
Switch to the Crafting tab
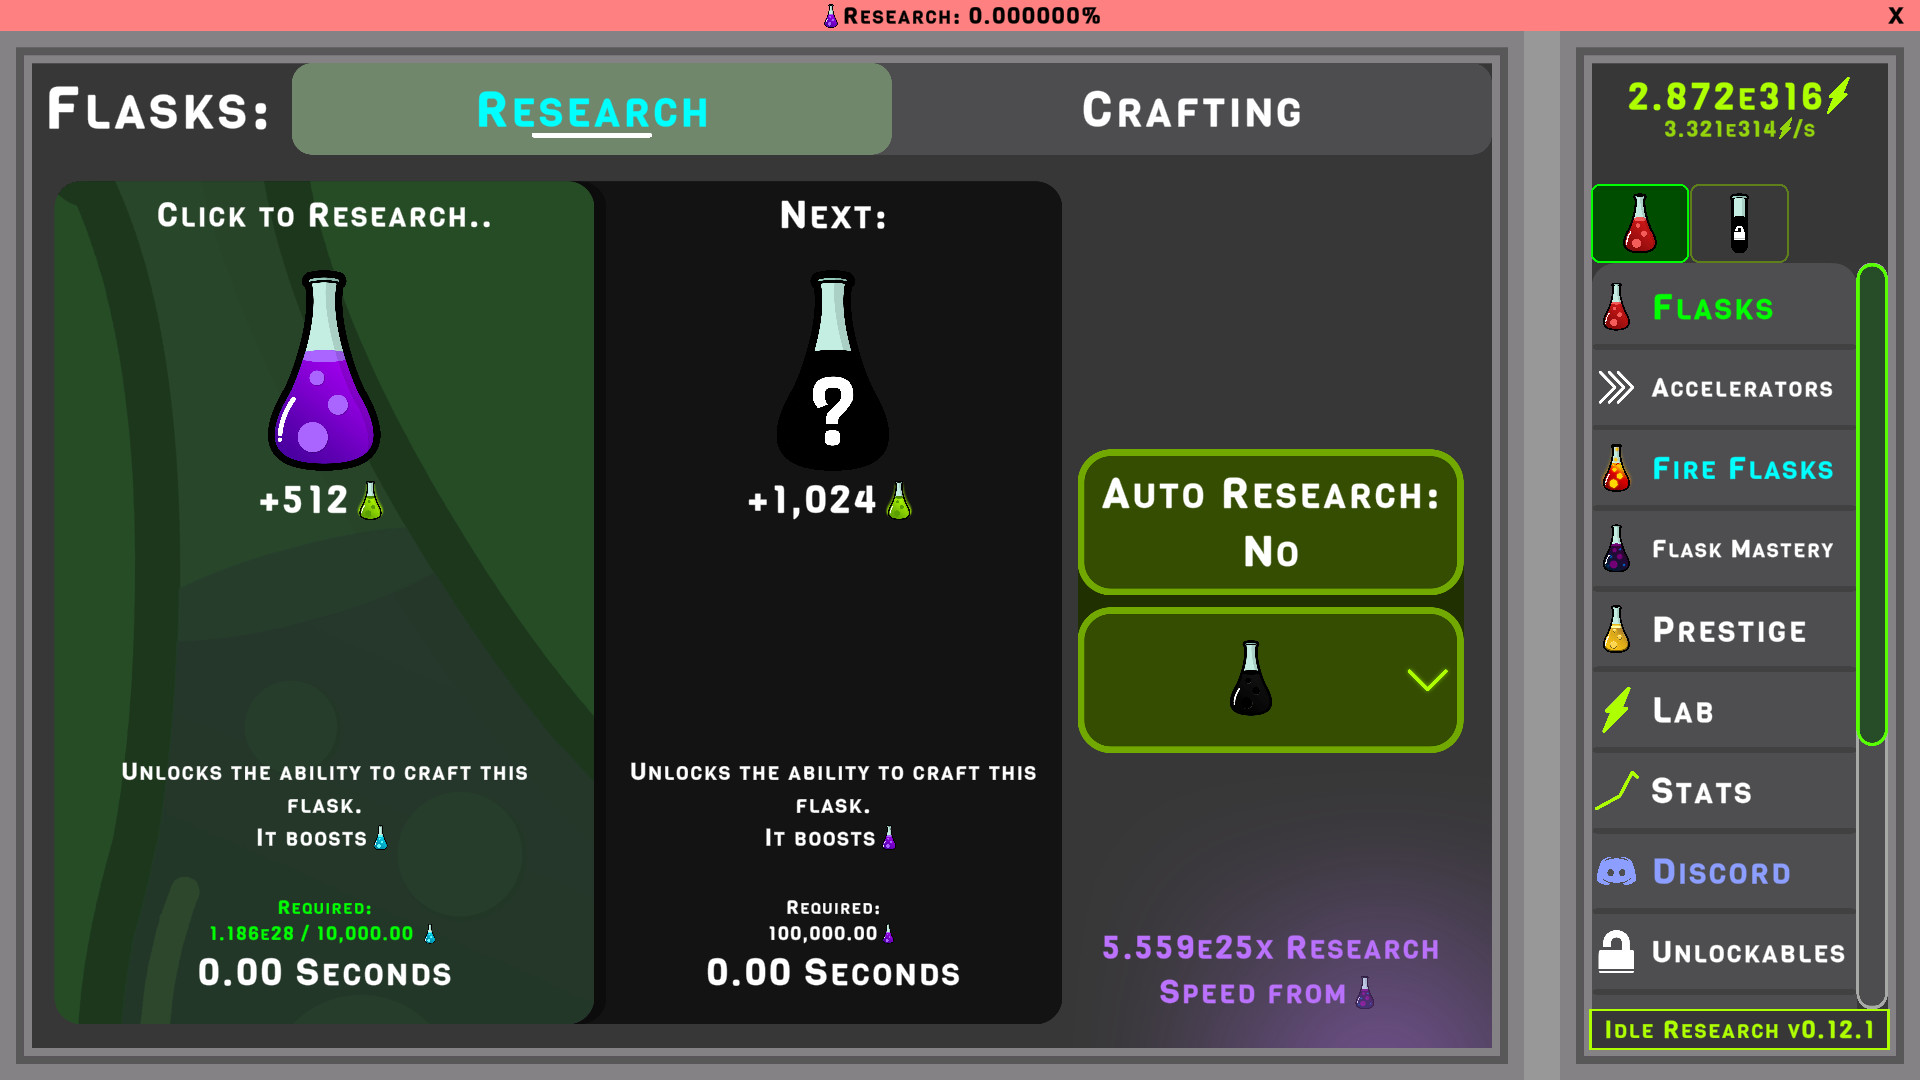coord(1192,110)
